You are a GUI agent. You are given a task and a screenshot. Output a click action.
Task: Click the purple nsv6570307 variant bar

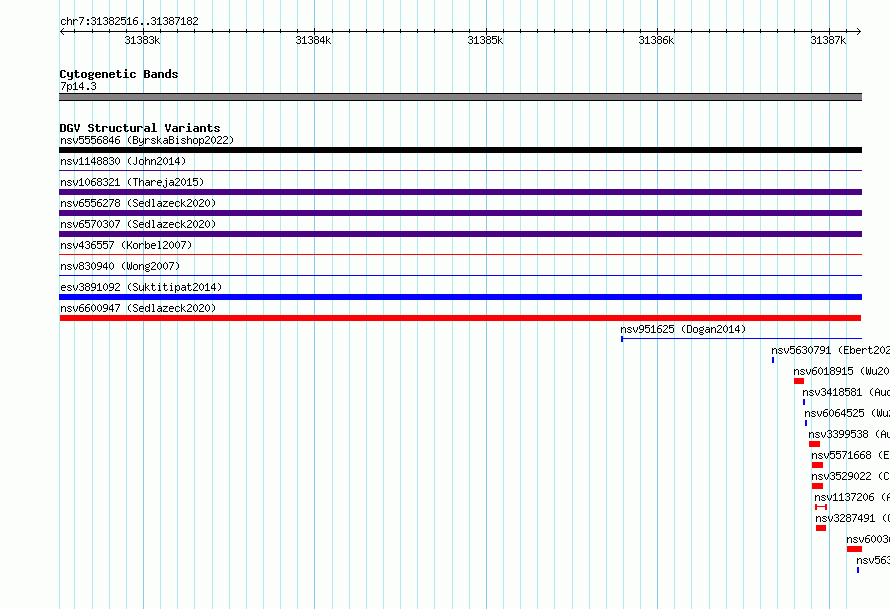tap(460, 234)
